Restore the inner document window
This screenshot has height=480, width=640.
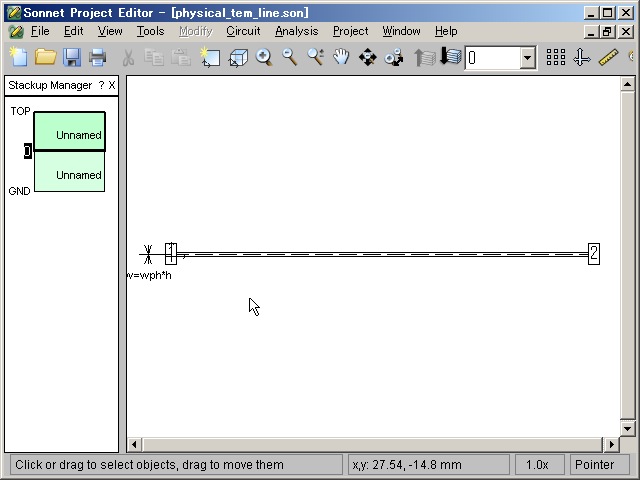pos(607,31)
